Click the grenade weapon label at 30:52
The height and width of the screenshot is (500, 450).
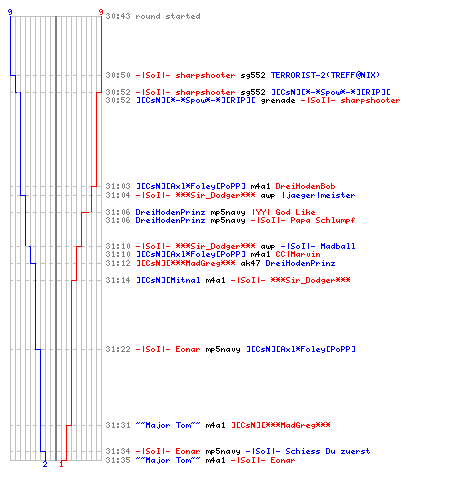click(278, 100)
